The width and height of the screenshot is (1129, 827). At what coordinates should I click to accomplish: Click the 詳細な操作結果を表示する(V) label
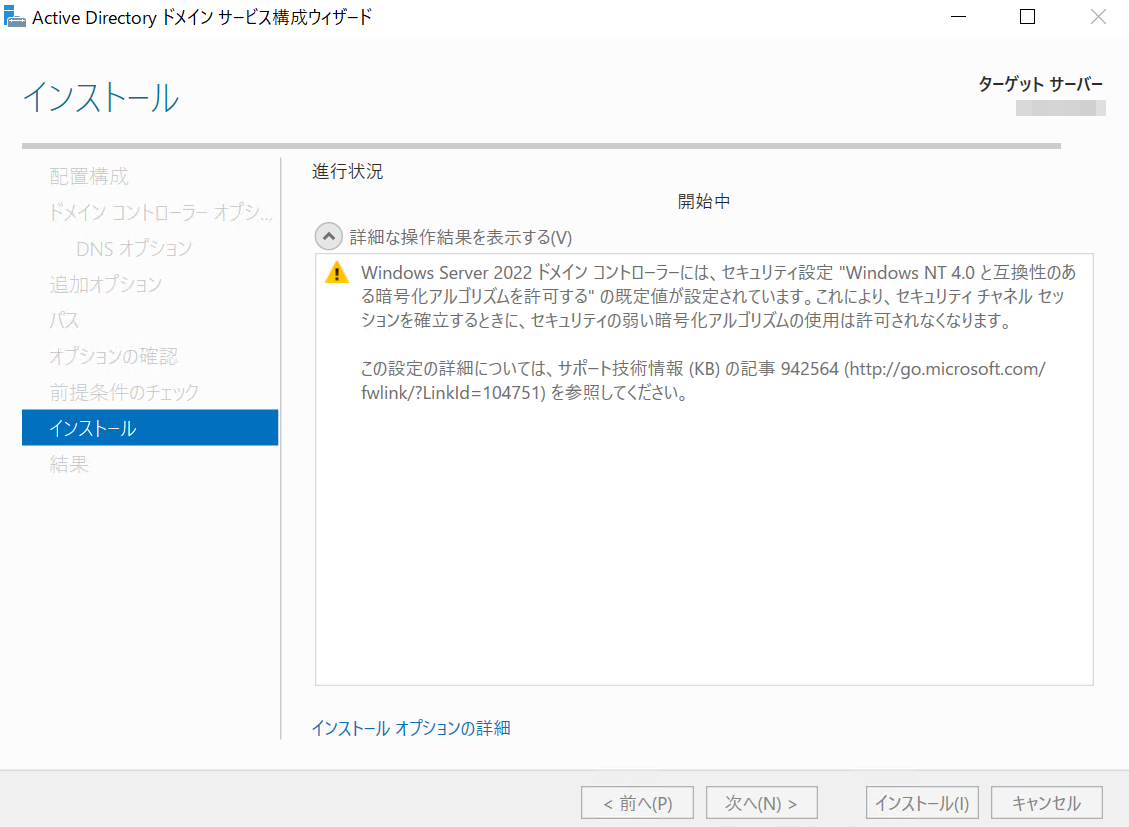pyautogui.click(x=461, y=238)
